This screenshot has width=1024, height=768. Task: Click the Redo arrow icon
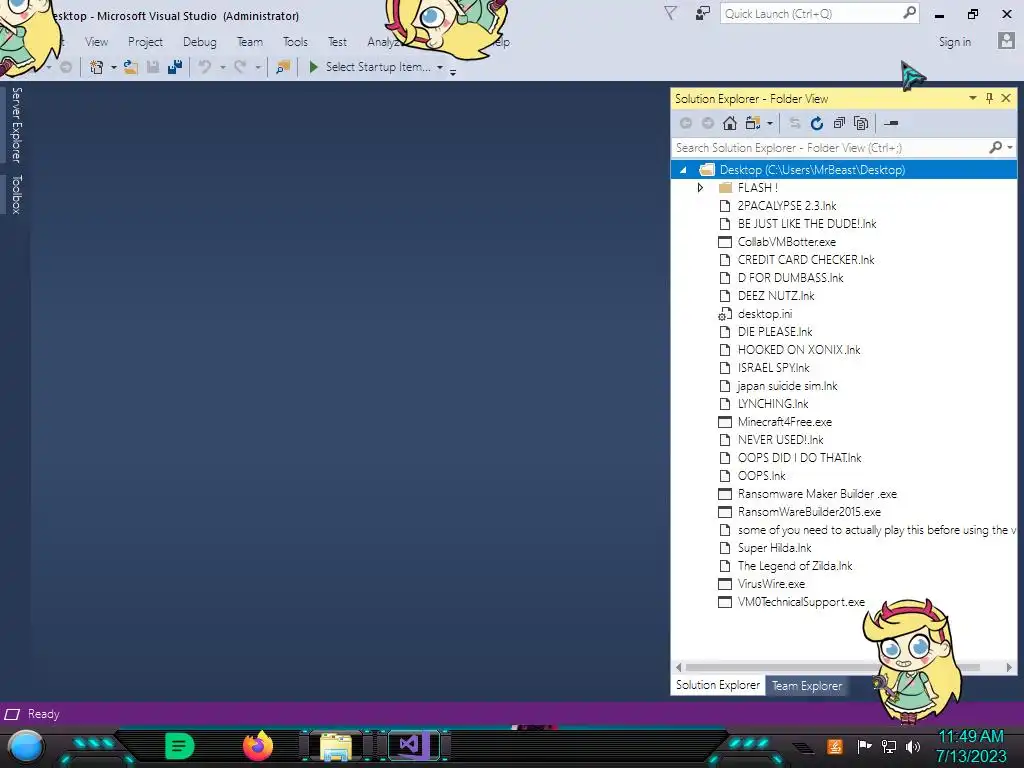point(240,67)
